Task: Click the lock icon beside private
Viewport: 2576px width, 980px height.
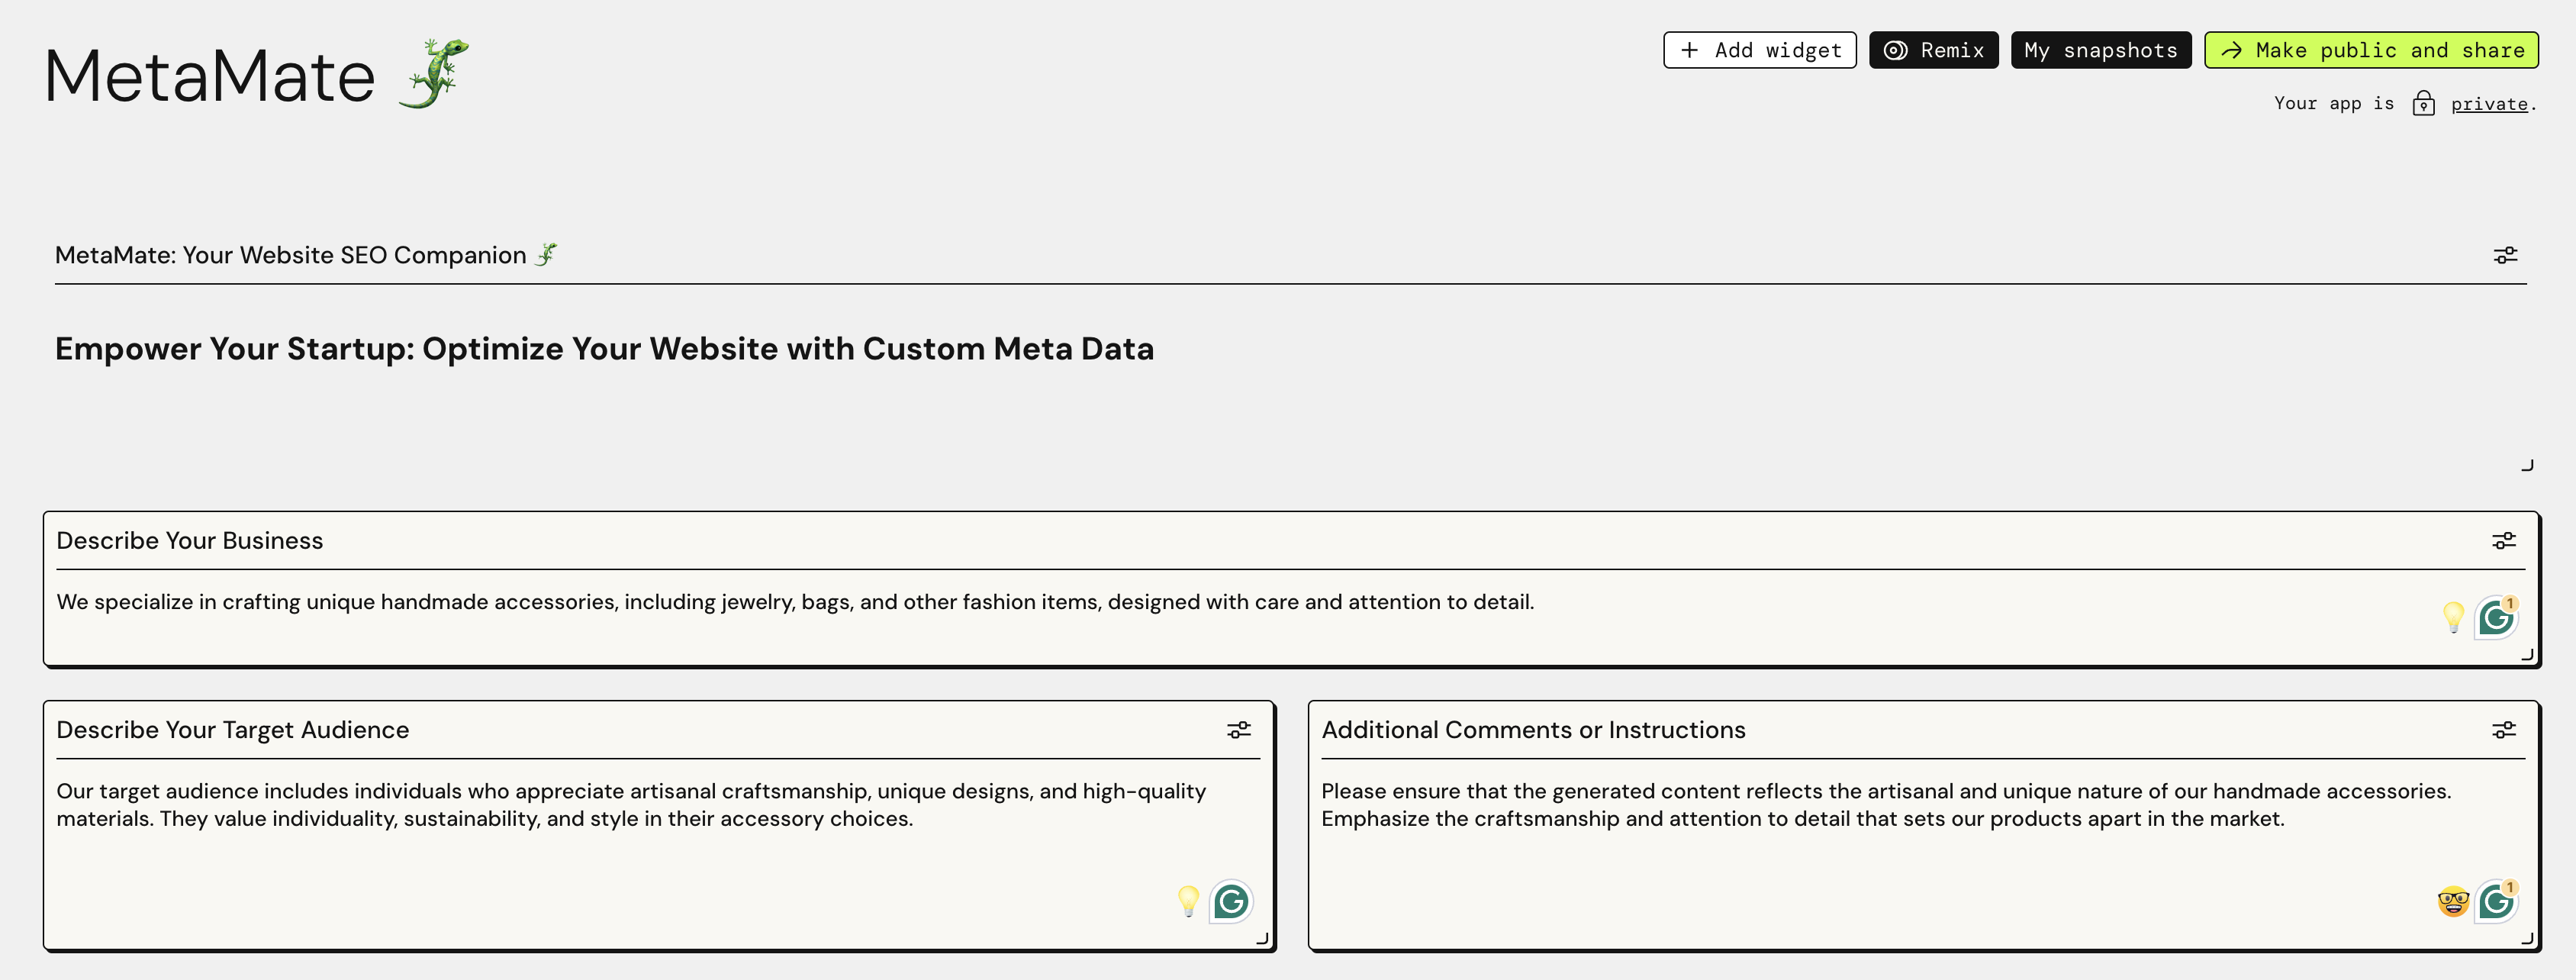Action: pos(2423,104)
